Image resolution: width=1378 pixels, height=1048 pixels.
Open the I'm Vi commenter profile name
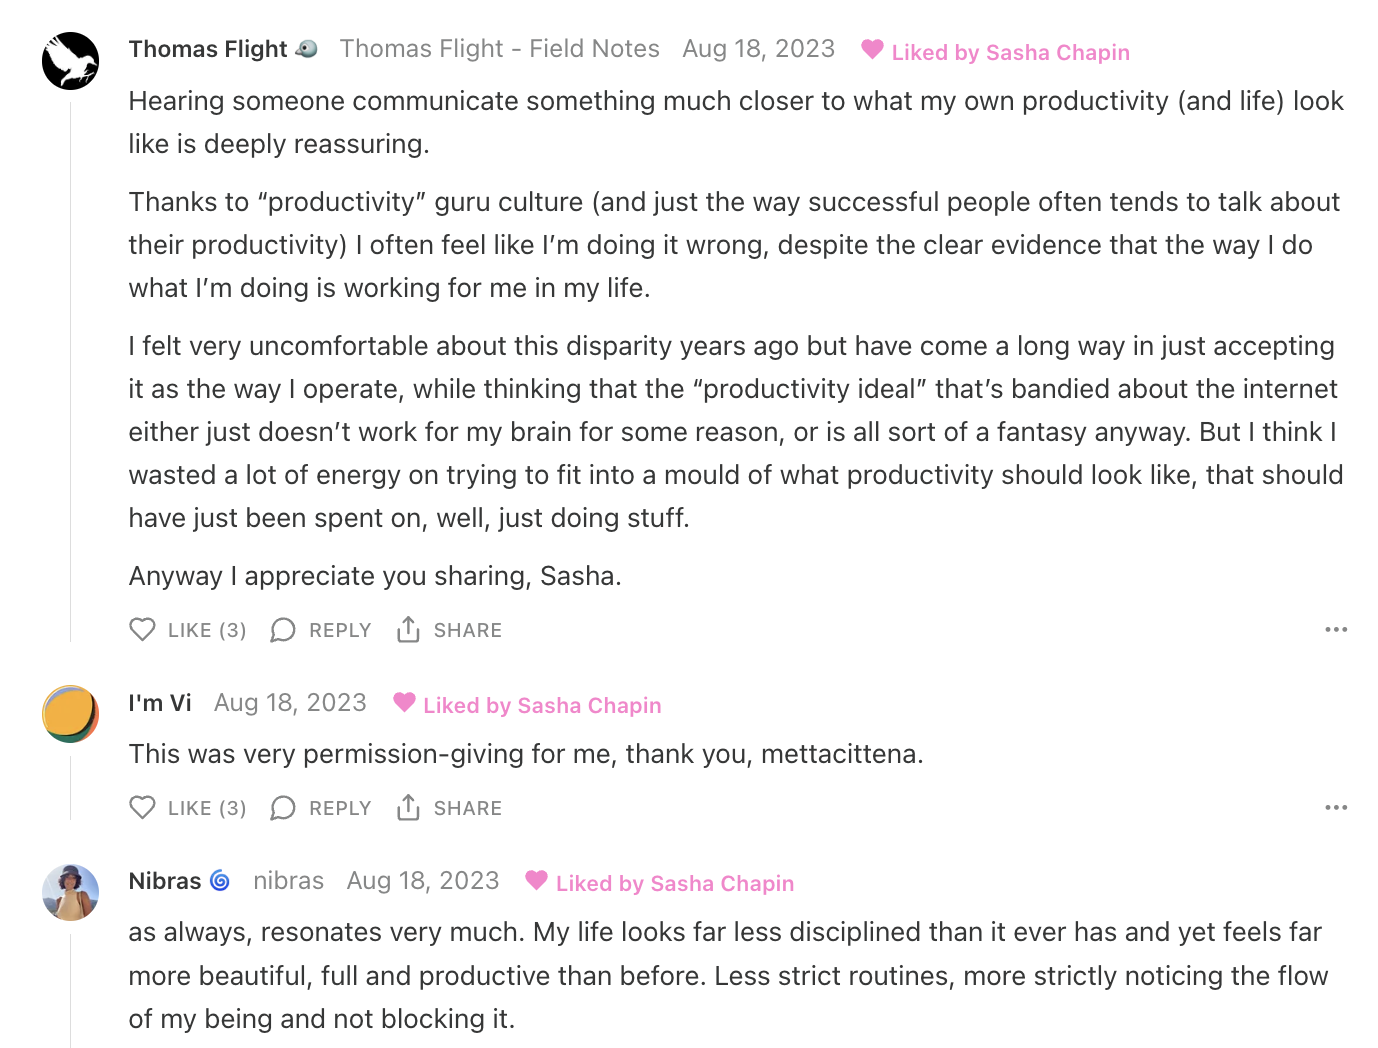pyautogui.click(x=160, y=703)
